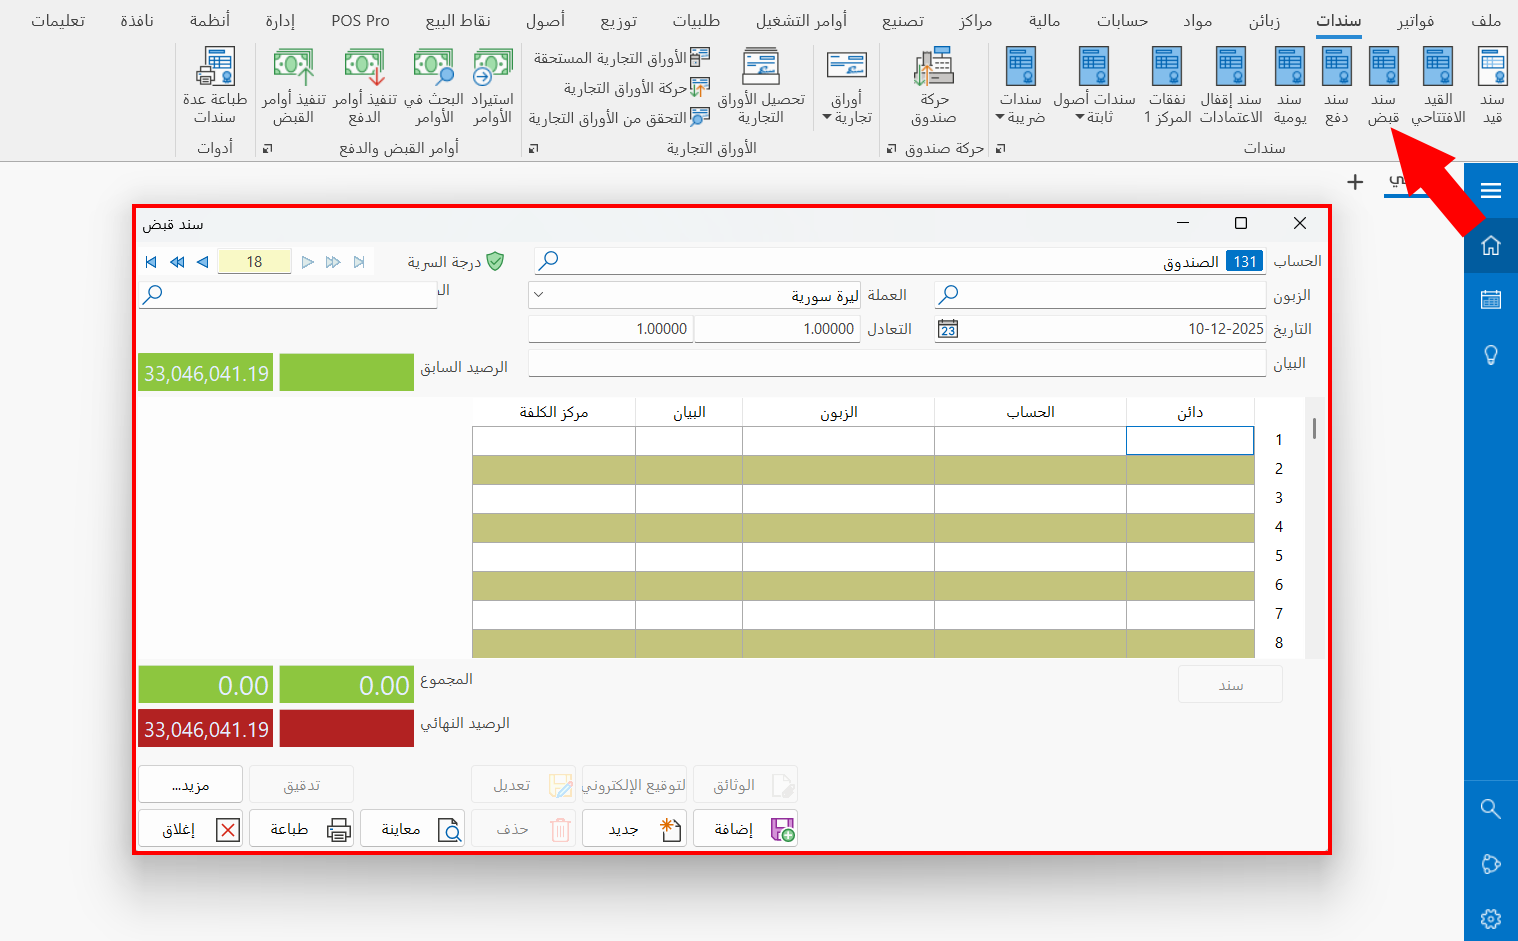Click استيراد الأوامر icon
This screenshot has height=941, width=1518.
pyautogui.click(x=491, y=85)
